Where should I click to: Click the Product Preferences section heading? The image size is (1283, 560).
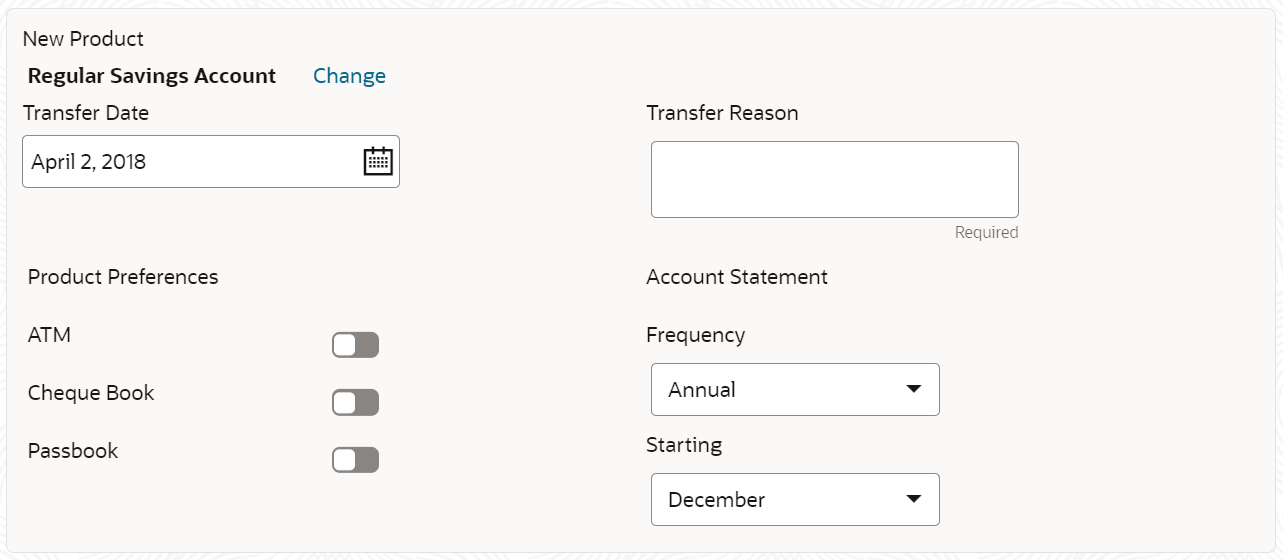[123, 277]
